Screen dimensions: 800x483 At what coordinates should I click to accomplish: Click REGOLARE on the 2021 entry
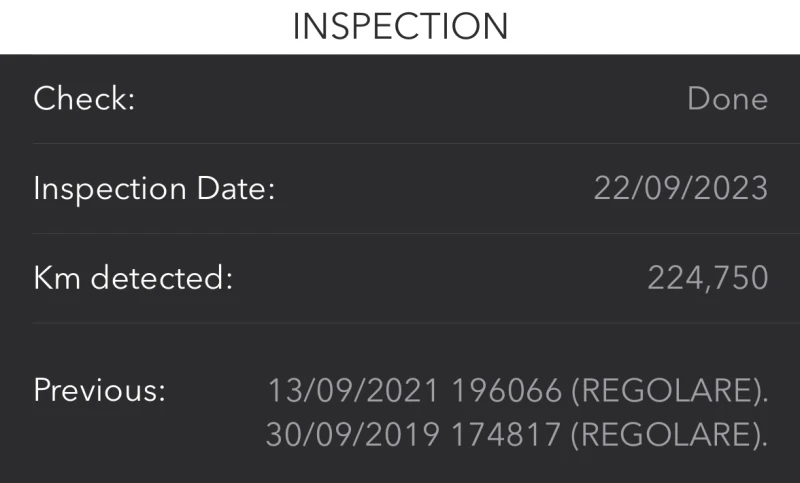pos(667,390)
